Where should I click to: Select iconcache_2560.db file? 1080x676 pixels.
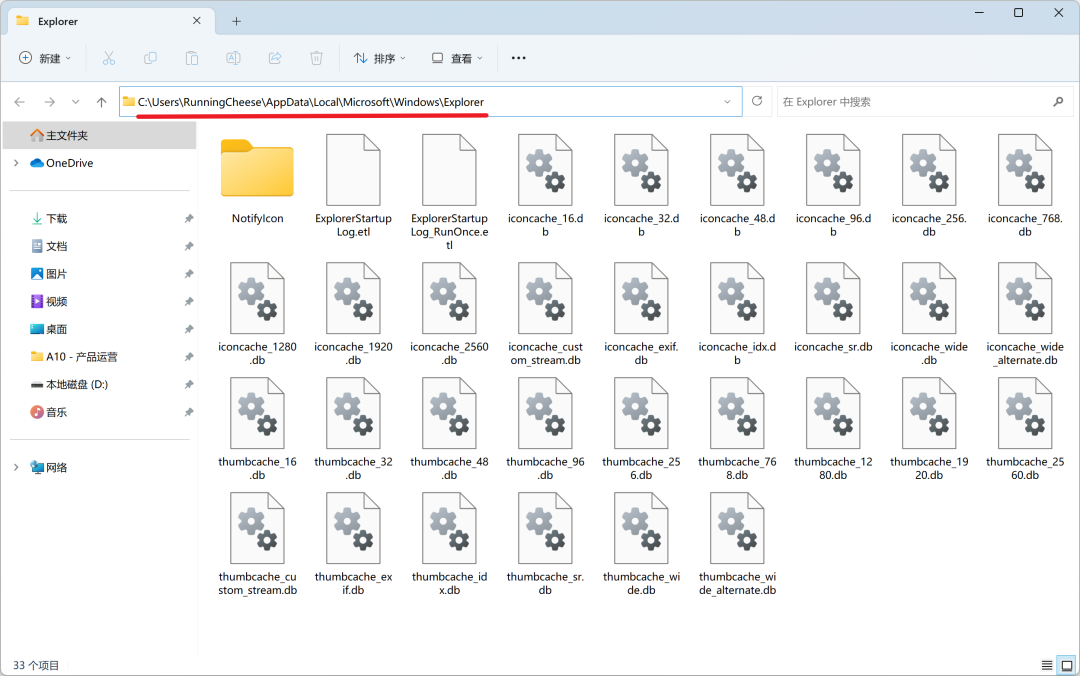[x=449, y=314]
